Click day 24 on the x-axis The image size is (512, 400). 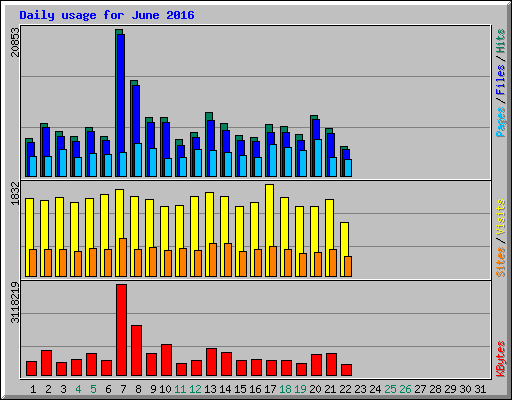pyautogui.click(x=375, y=389)
